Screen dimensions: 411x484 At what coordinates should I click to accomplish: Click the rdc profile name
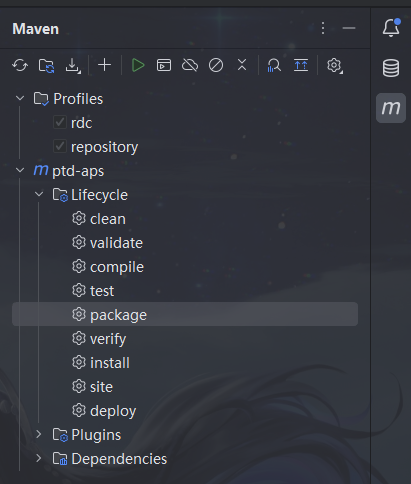pos(81,123)
